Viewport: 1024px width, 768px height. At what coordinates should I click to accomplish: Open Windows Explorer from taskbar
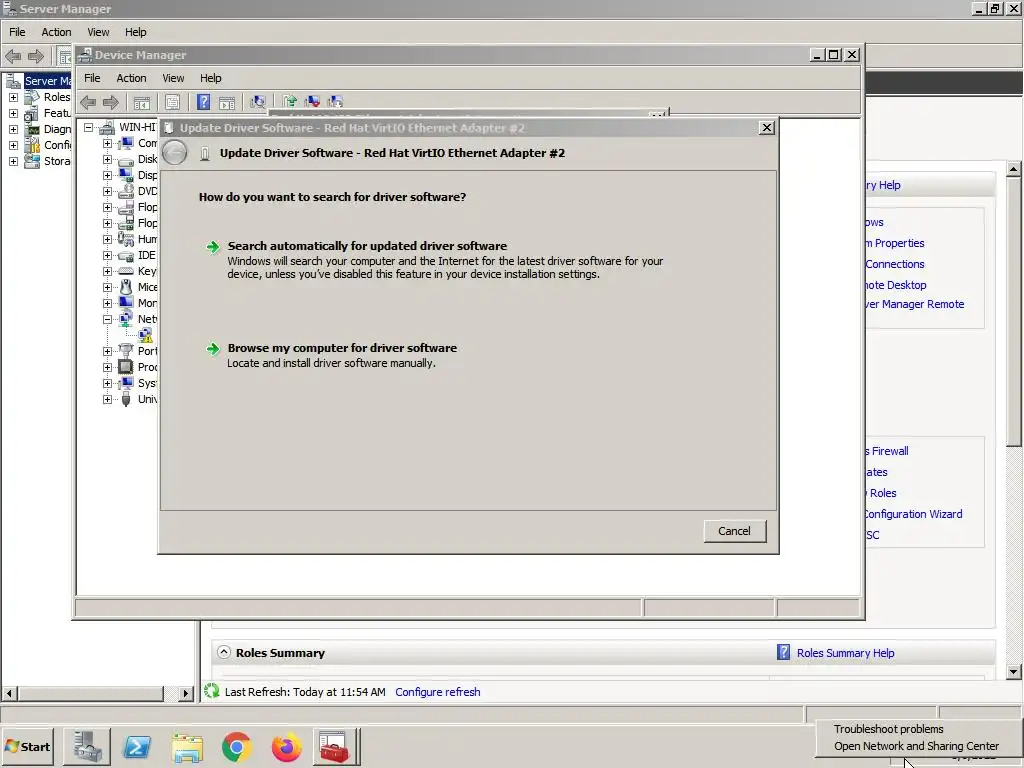point(187,747)
